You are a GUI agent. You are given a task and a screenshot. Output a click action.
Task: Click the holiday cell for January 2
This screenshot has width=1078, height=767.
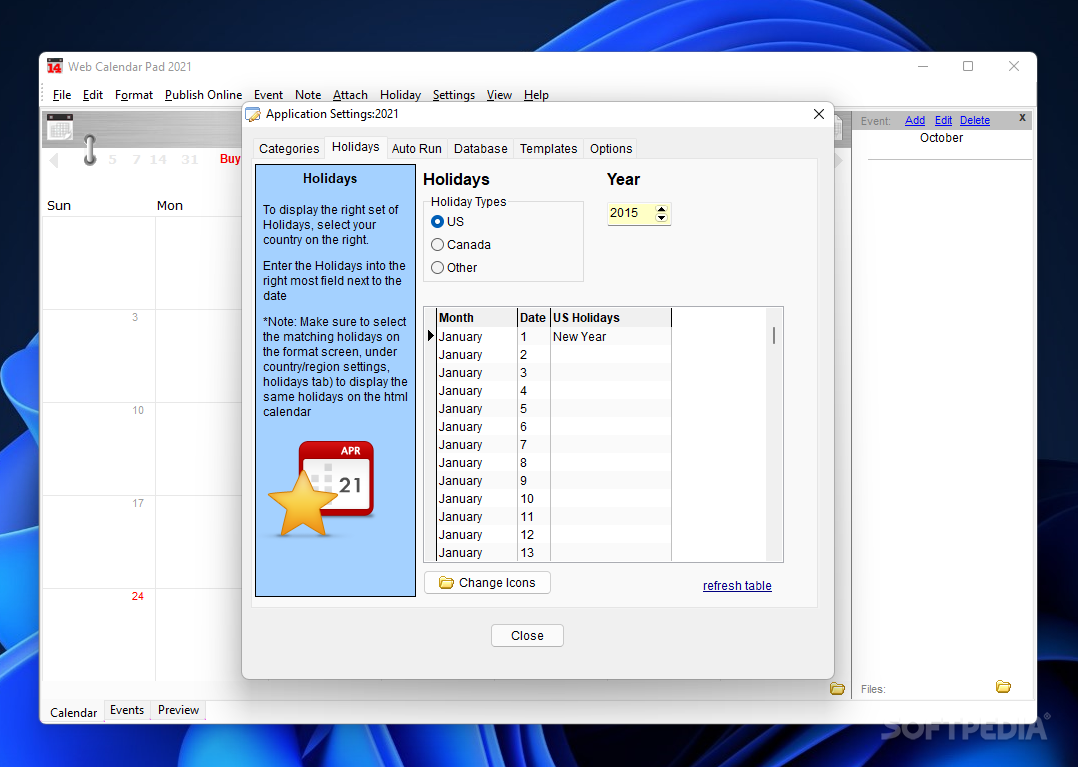610,355
